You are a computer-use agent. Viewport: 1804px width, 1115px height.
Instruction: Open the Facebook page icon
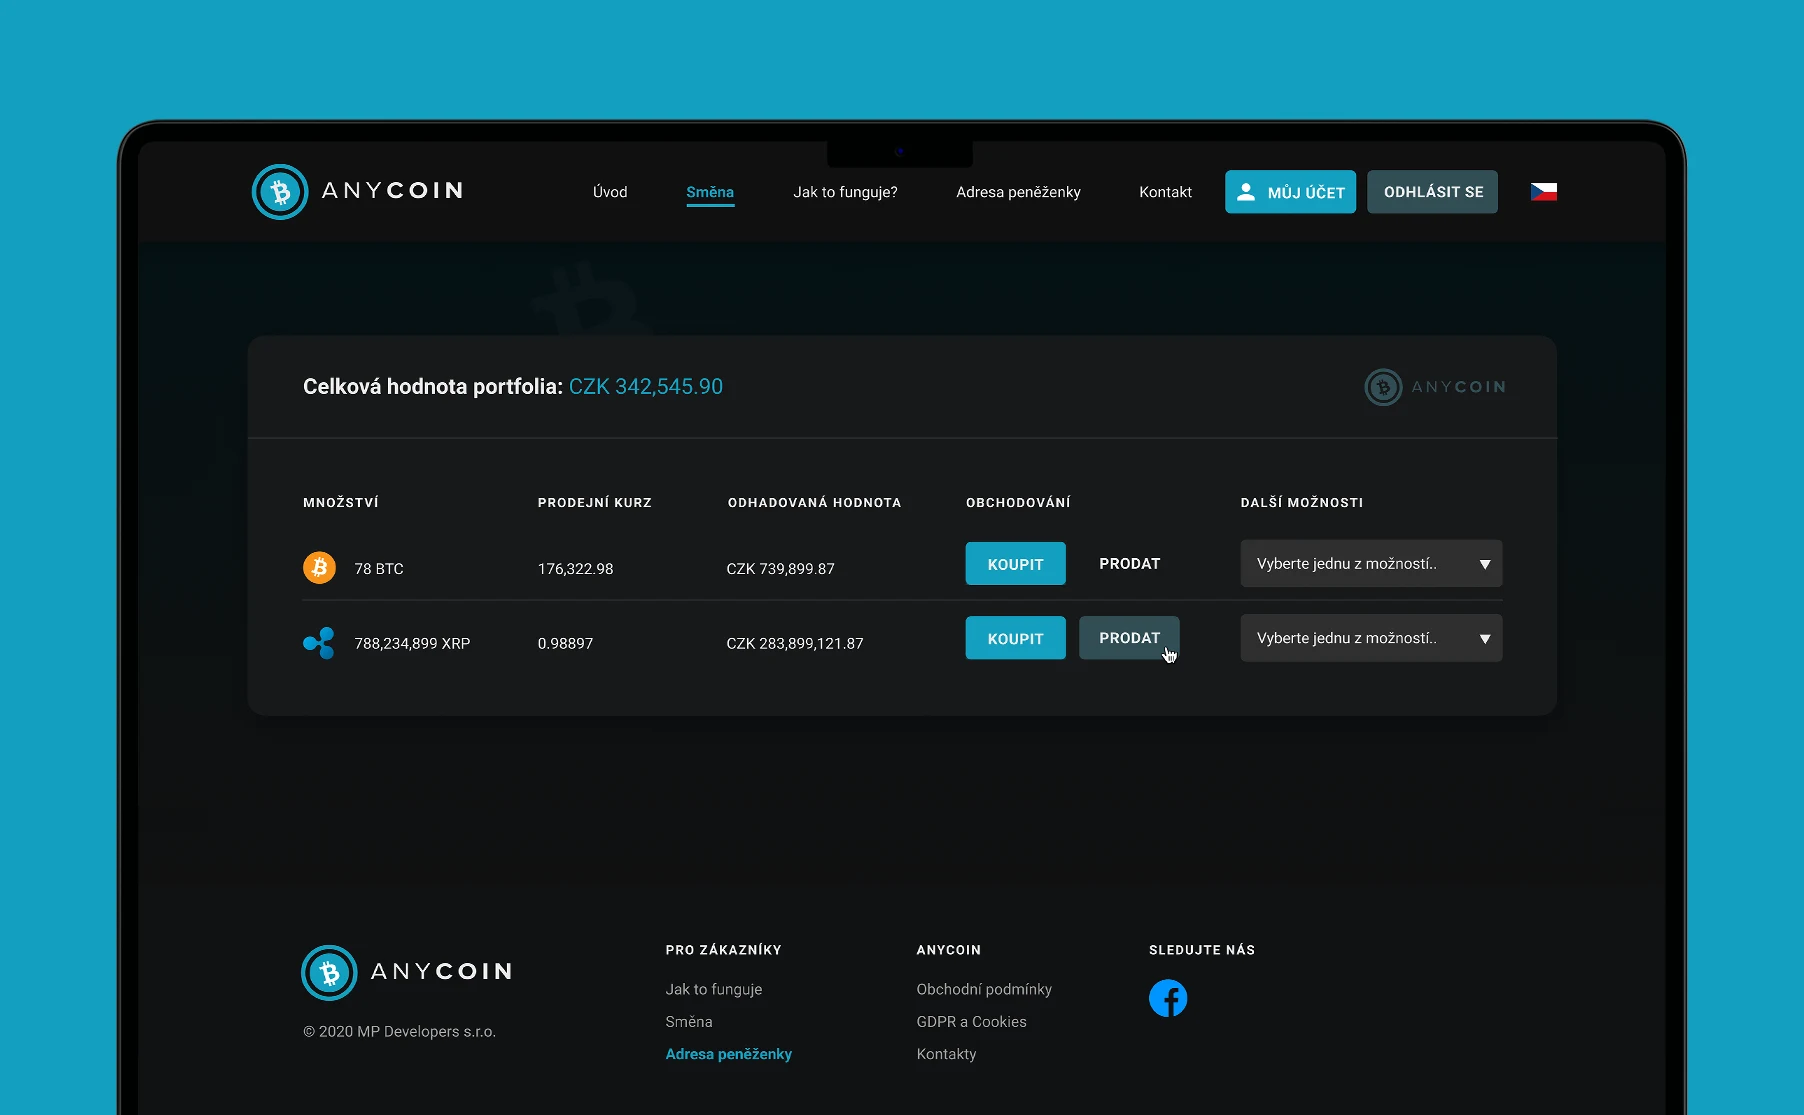click(1167, 998)
